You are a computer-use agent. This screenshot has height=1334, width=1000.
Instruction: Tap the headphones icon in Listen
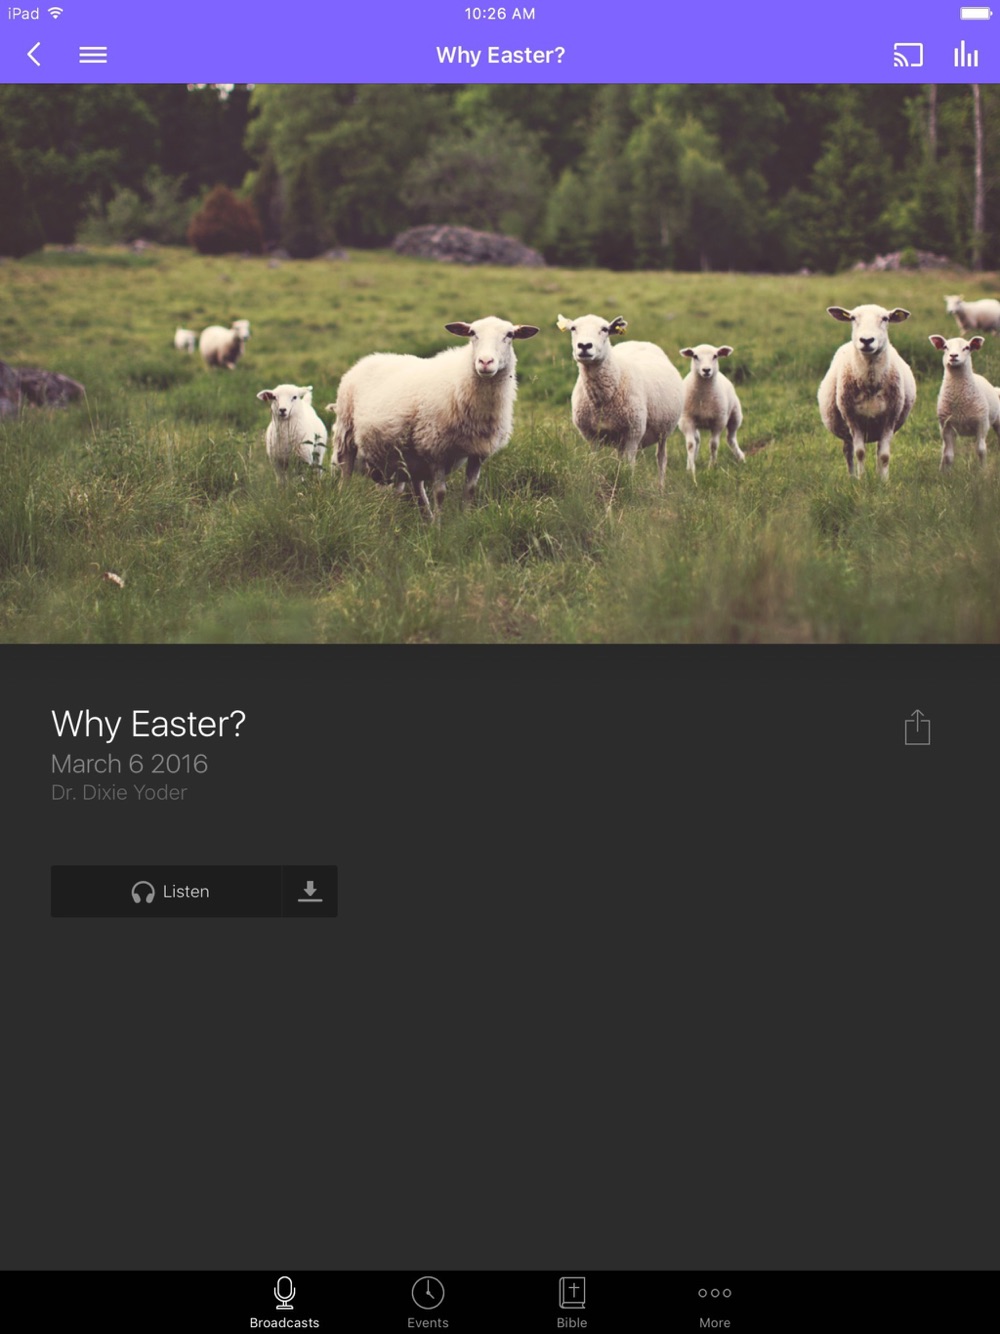pyautogui.click(x=143, y=892)
